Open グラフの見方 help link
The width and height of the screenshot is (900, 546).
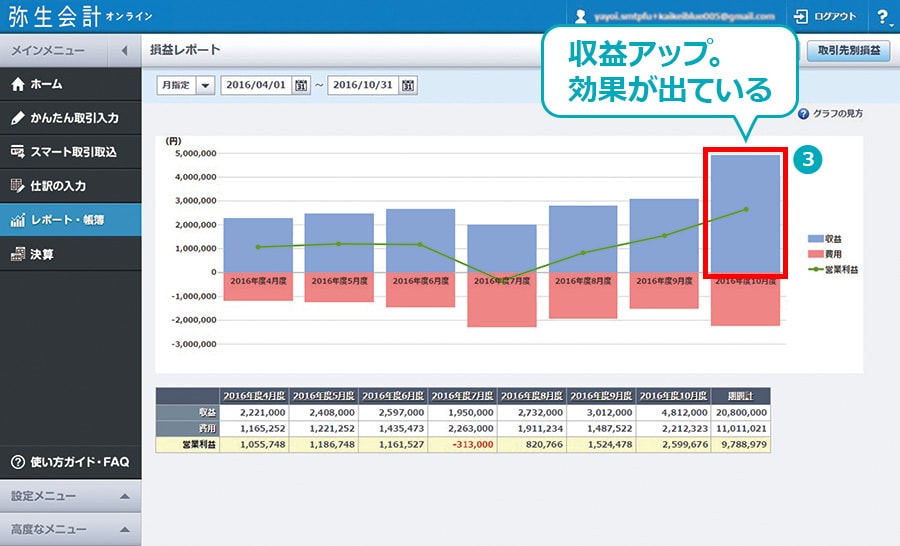coord(837,114)
